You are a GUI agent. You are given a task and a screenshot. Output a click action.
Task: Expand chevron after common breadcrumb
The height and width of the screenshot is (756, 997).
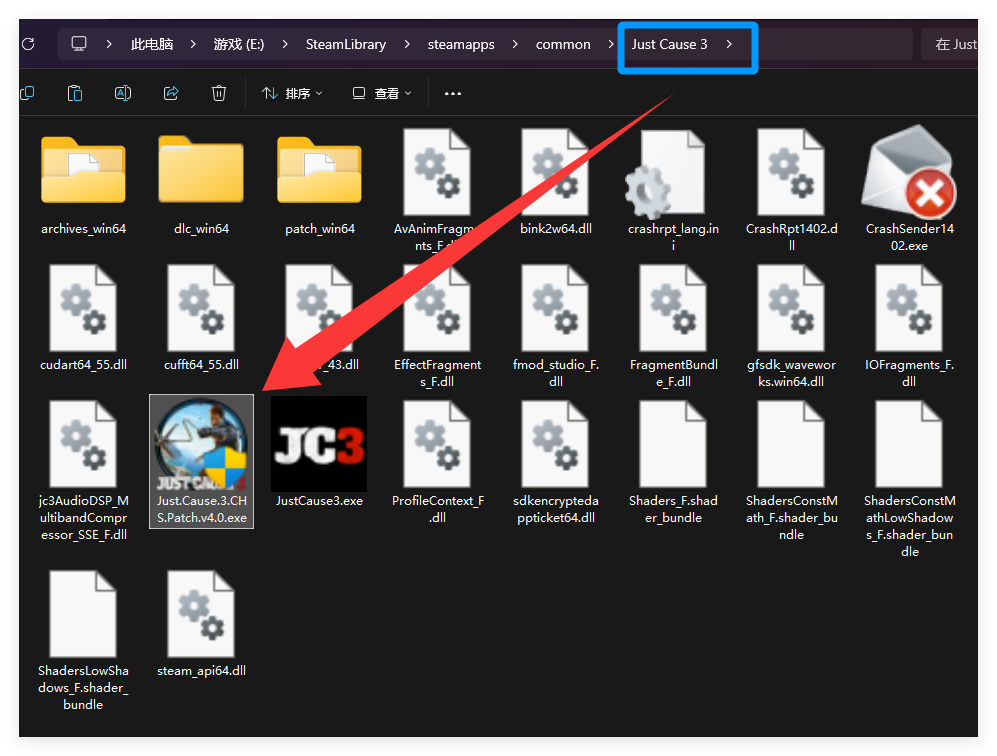[611, 44]
